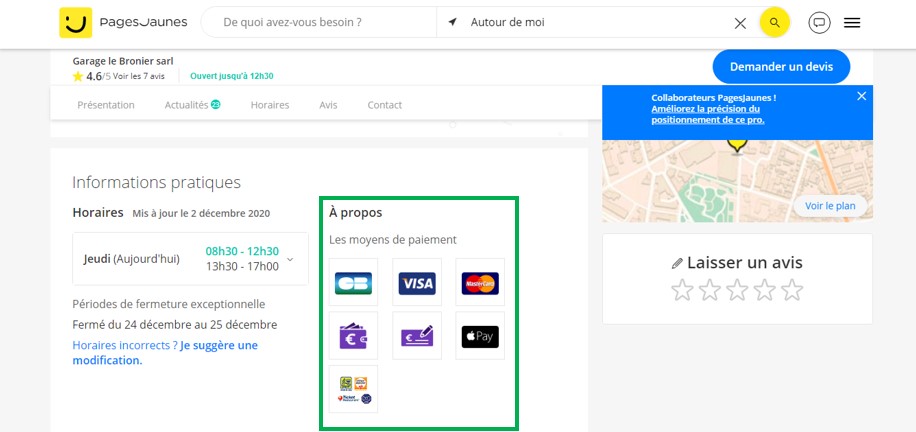916x432 pixels.
Task: Click the Demander un devis button
Action: click(781, 67)
